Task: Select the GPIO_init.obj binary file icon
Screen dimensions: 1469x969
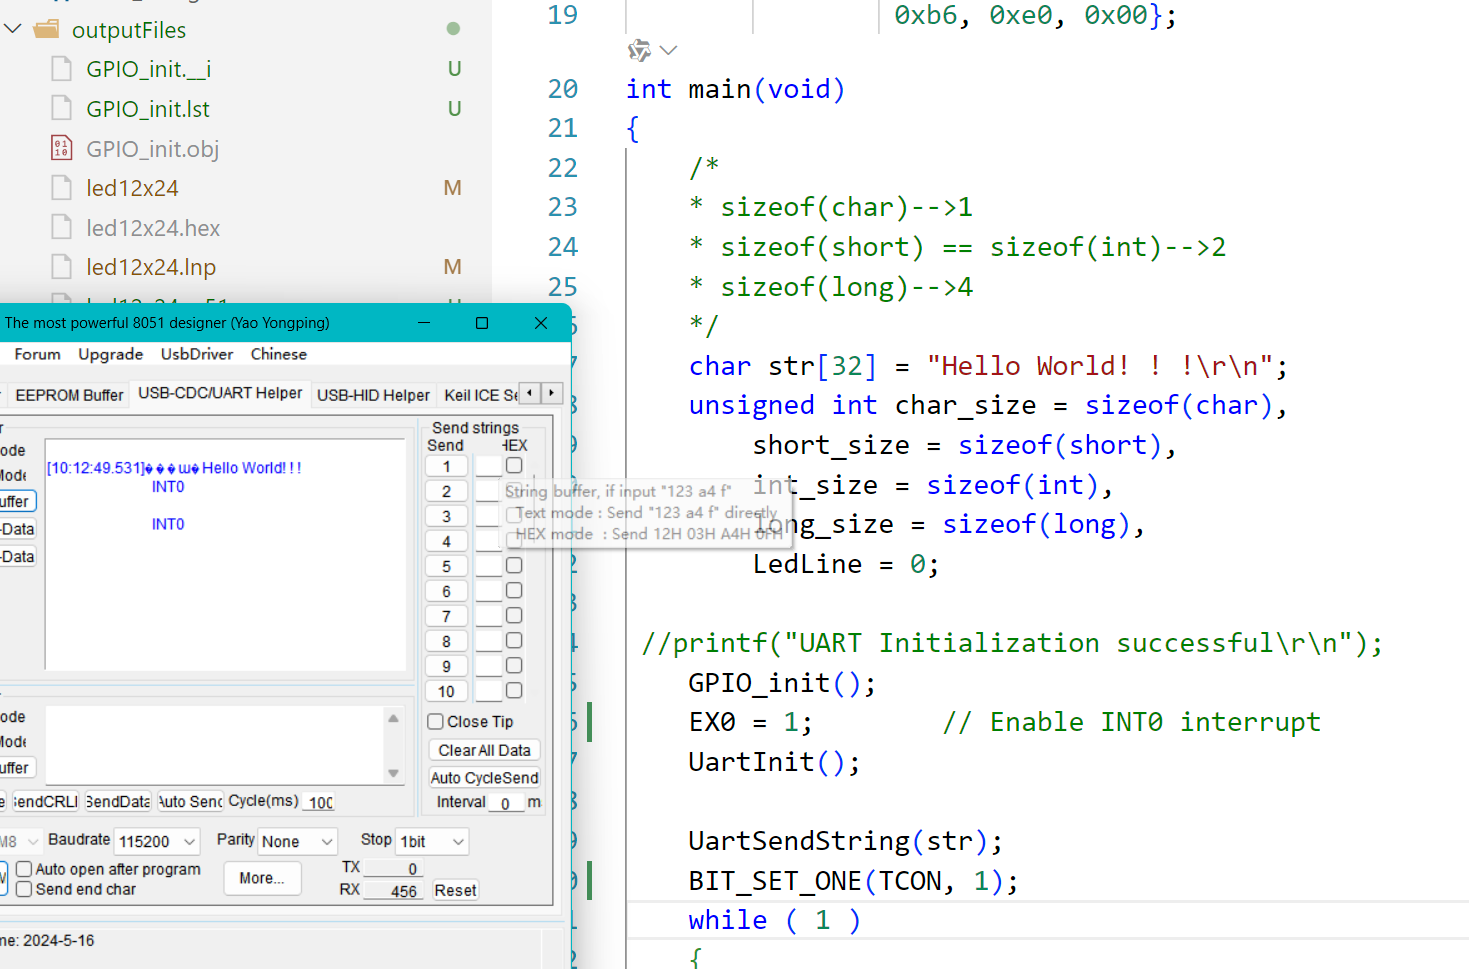Action: (62, 148)
